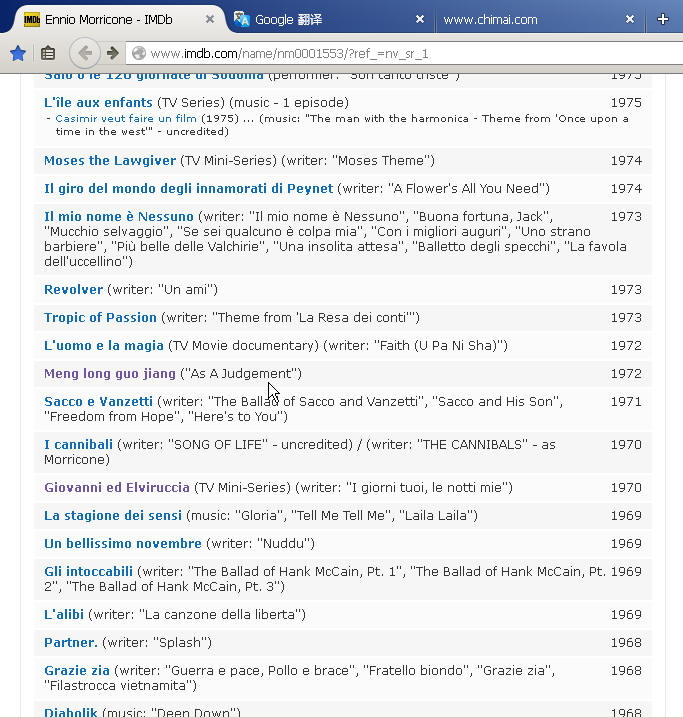Open the reading list icon beside the star
The height and width of the screenshot is (718, 683).
click(x=48, y=54)
